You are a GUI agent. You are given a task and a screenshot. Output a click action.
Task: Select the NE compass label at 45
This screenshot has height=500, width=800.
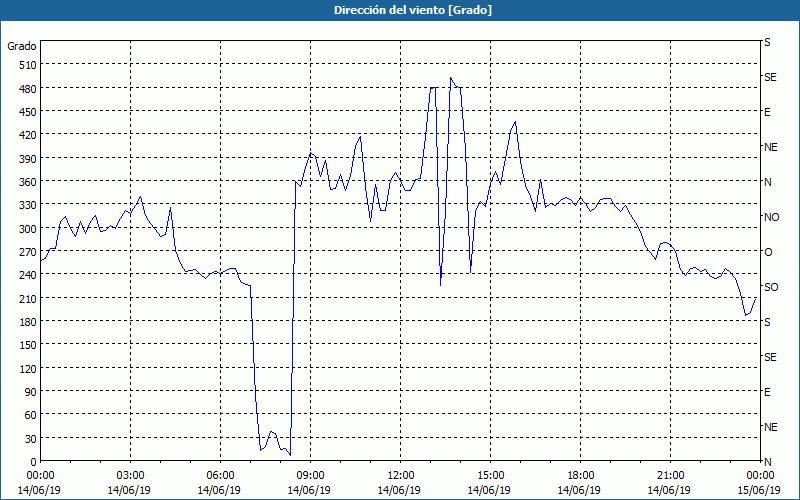771,427
